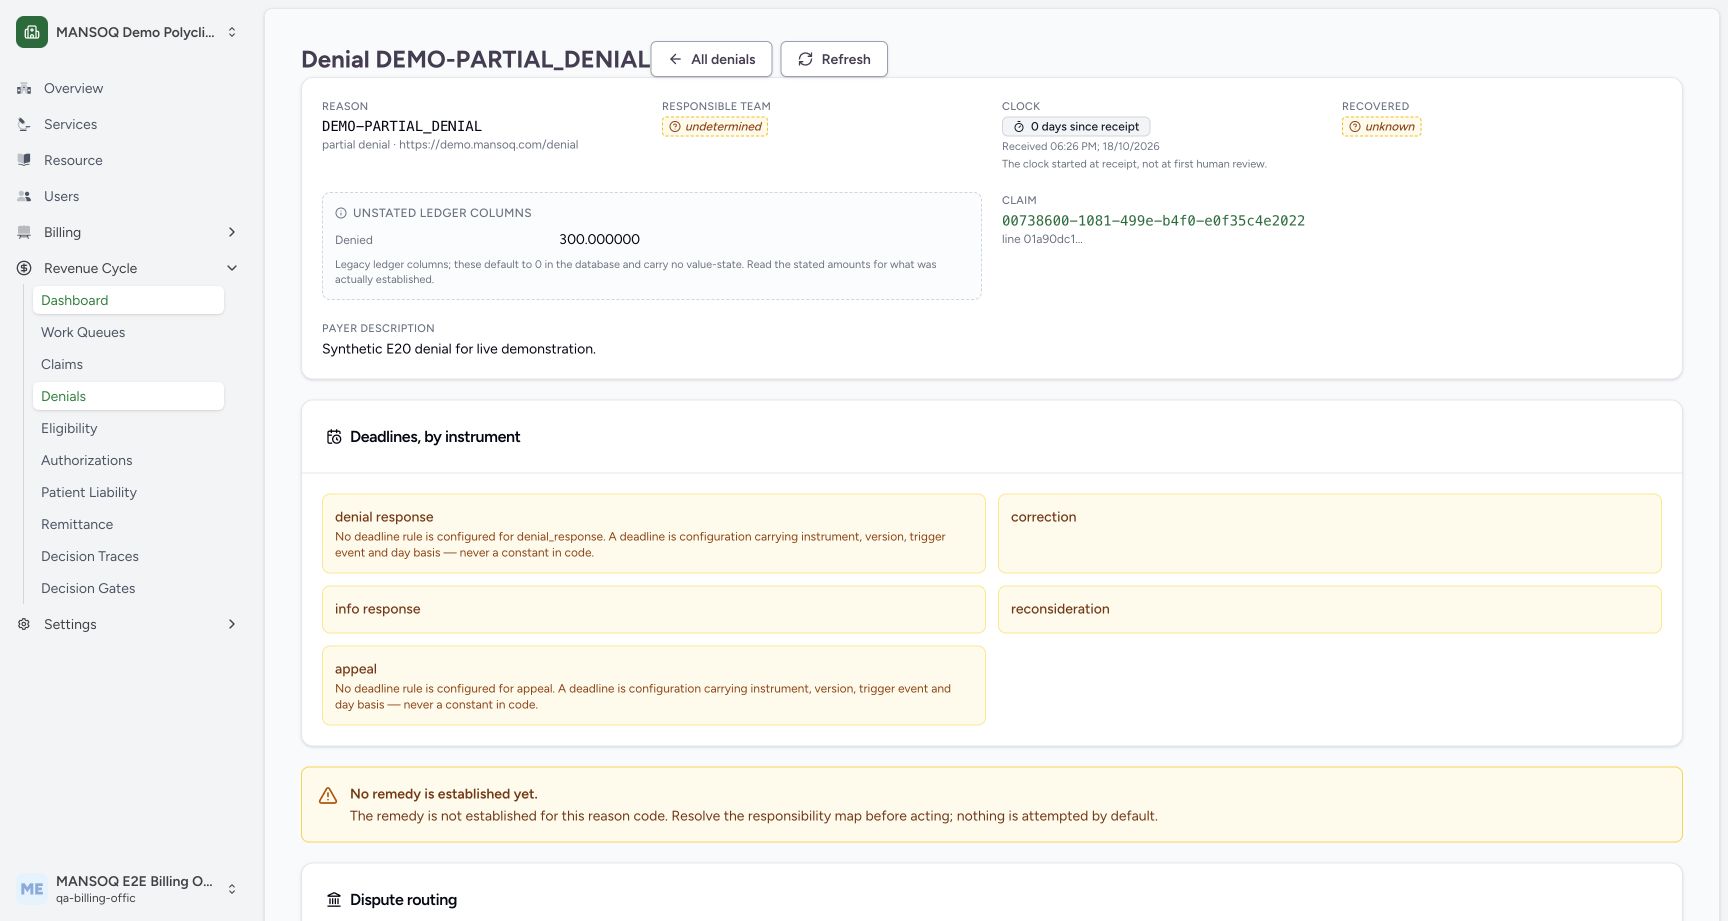Click the Refresh button
Viewport: 1728px width, 921px height.
[x=834, y=59]
